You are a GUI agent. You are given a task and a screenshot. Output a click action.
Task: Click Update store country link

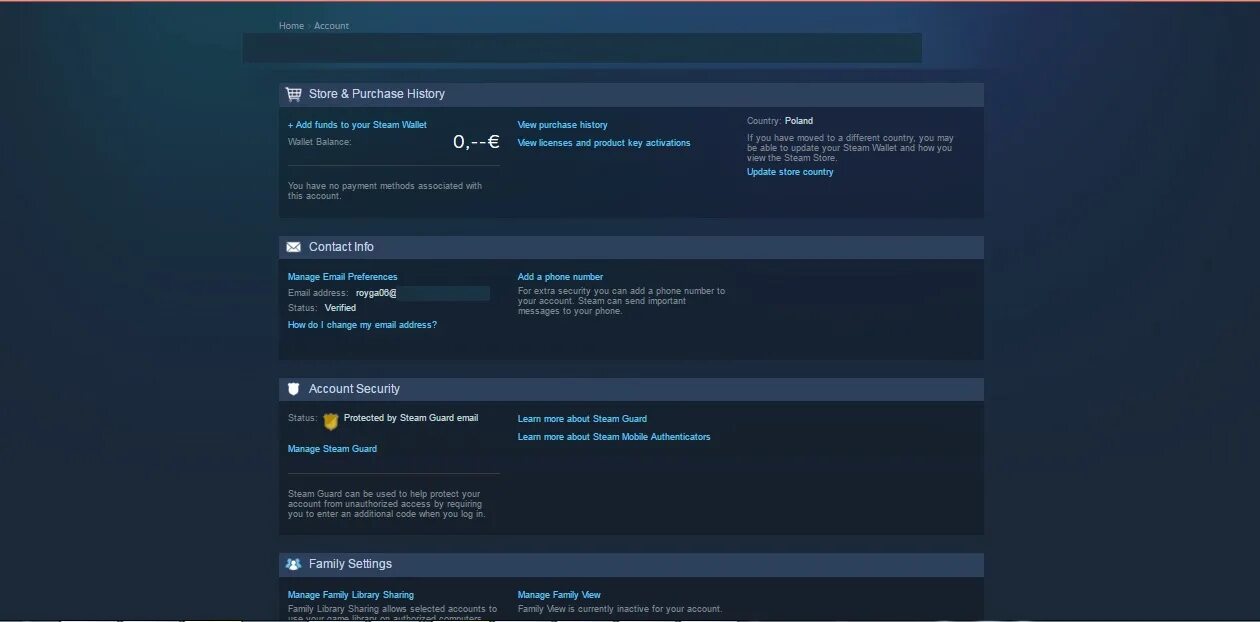click(790, 172)
